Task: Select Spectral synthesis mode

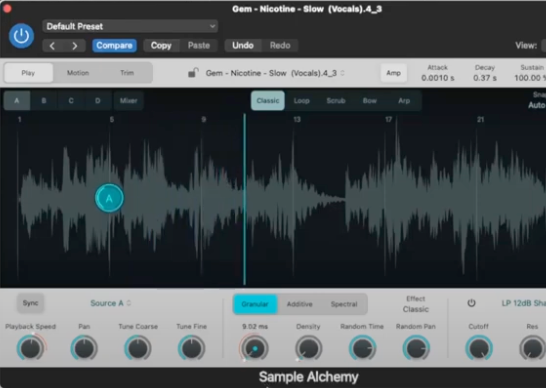Action: [344, 304]
